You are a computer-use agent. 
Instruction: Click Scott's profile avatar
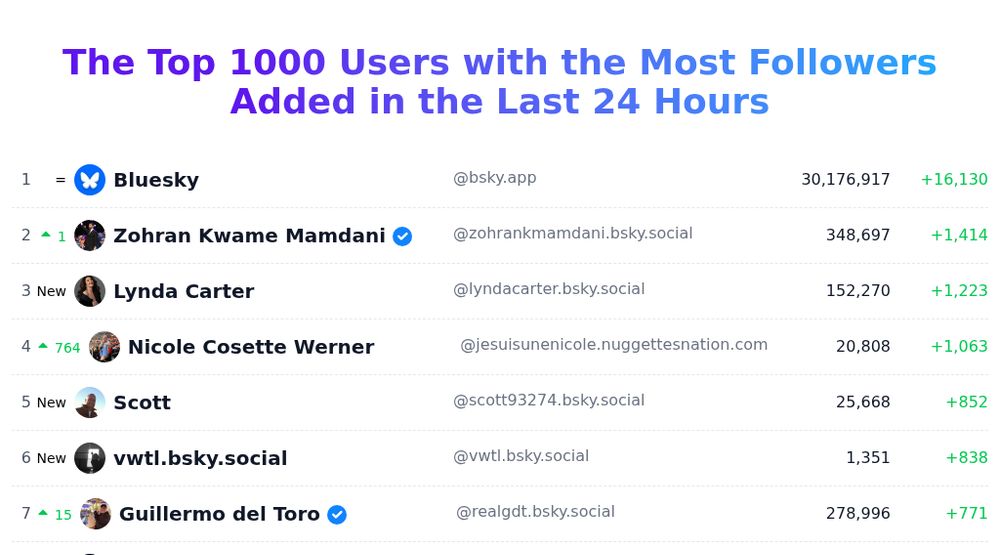(x=90, y=402)
